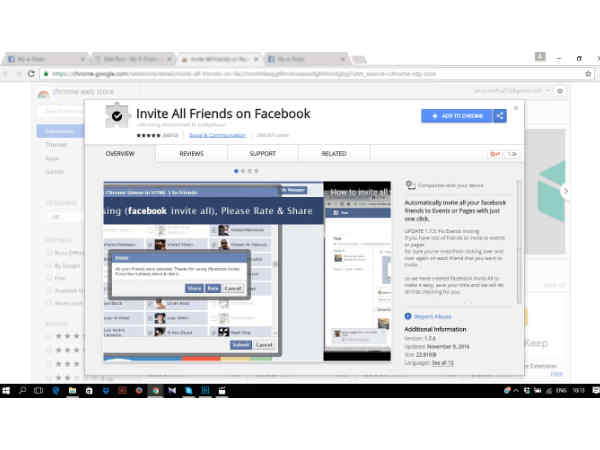Click the Facebook invite all screenshot thumbnail
The height and width of the screenshot is (450, 600).
213,271
